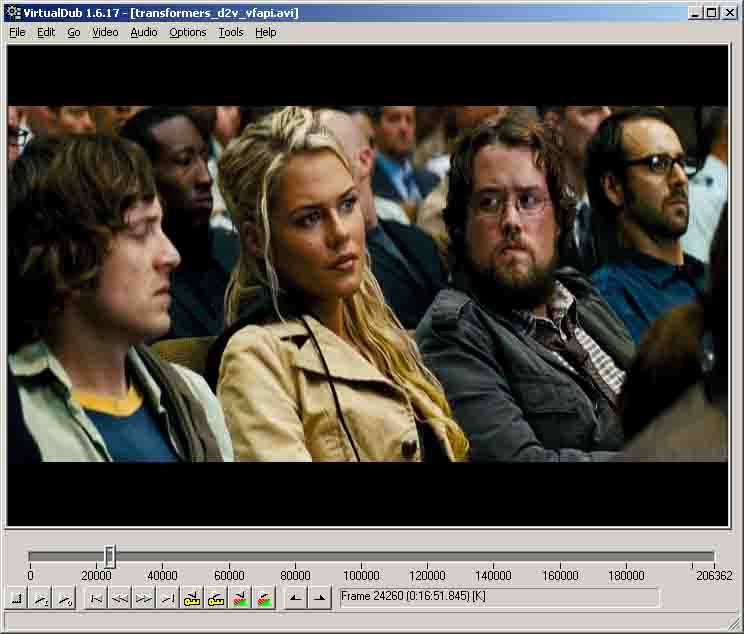The image size is (744, 634).
Task: Step backward with double-left arrows button
Action: click(120, 598)
